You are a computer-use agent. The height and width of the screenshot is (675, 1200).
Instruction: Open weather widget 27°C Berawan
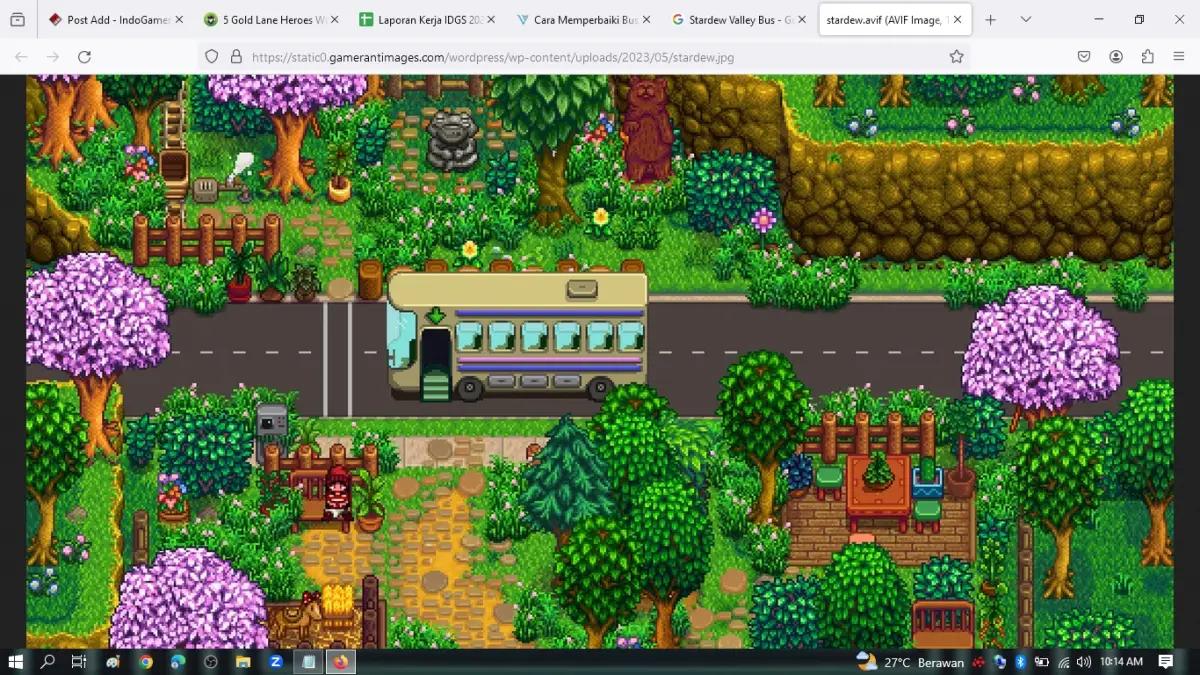(x=910, y=662)
